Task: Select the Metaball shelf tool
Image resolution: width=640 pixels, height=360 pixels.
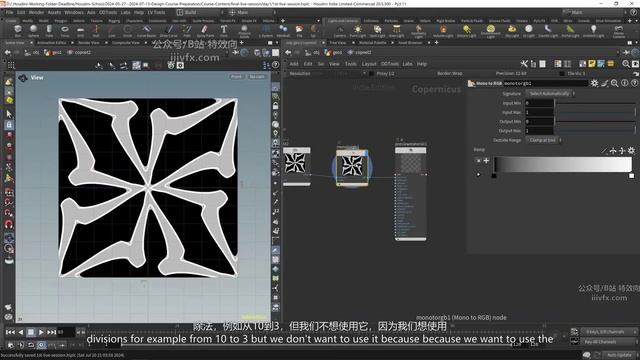Action: (283, 31)
